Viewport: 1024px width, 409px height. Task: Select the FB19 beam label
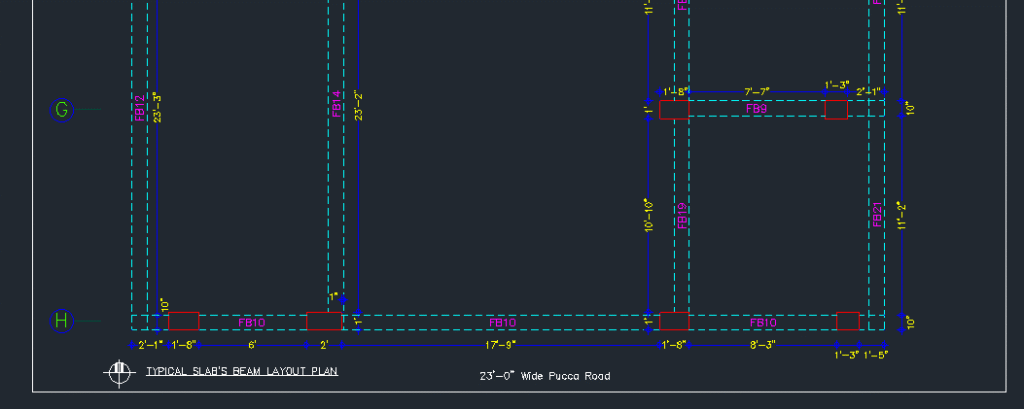click(682, 215)
